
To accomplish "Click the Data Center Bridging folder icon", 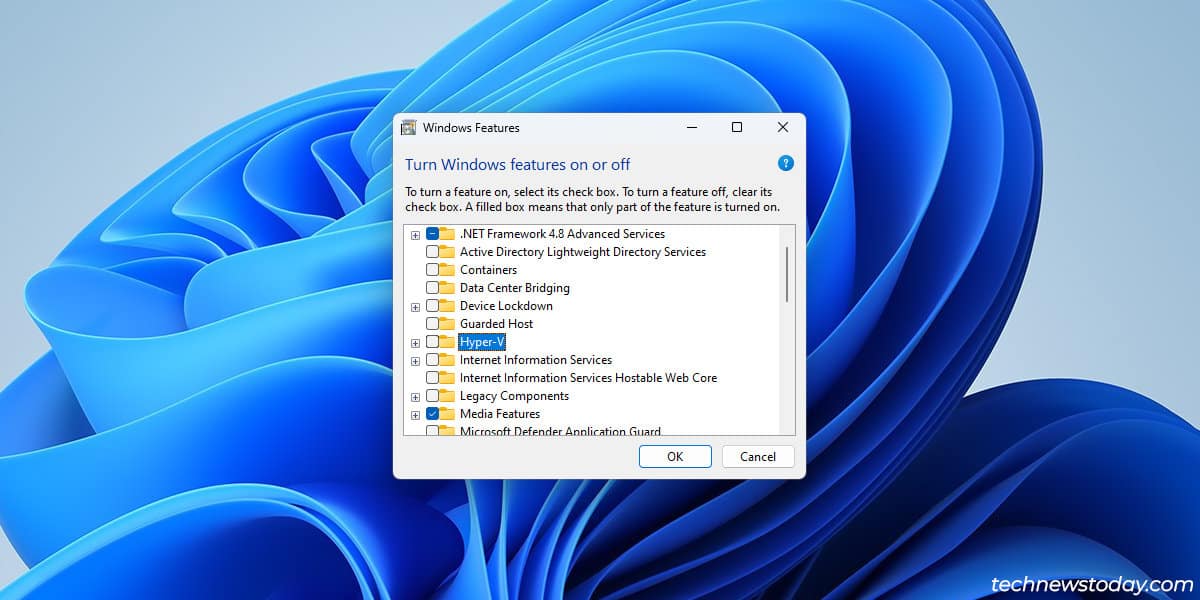I will point(447,288).
